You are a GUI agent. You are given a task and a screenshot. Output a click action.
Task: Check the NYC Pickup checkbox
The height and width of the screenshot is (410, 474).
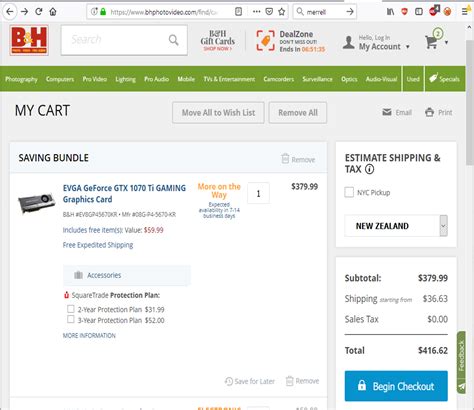(x=349, y=192)
